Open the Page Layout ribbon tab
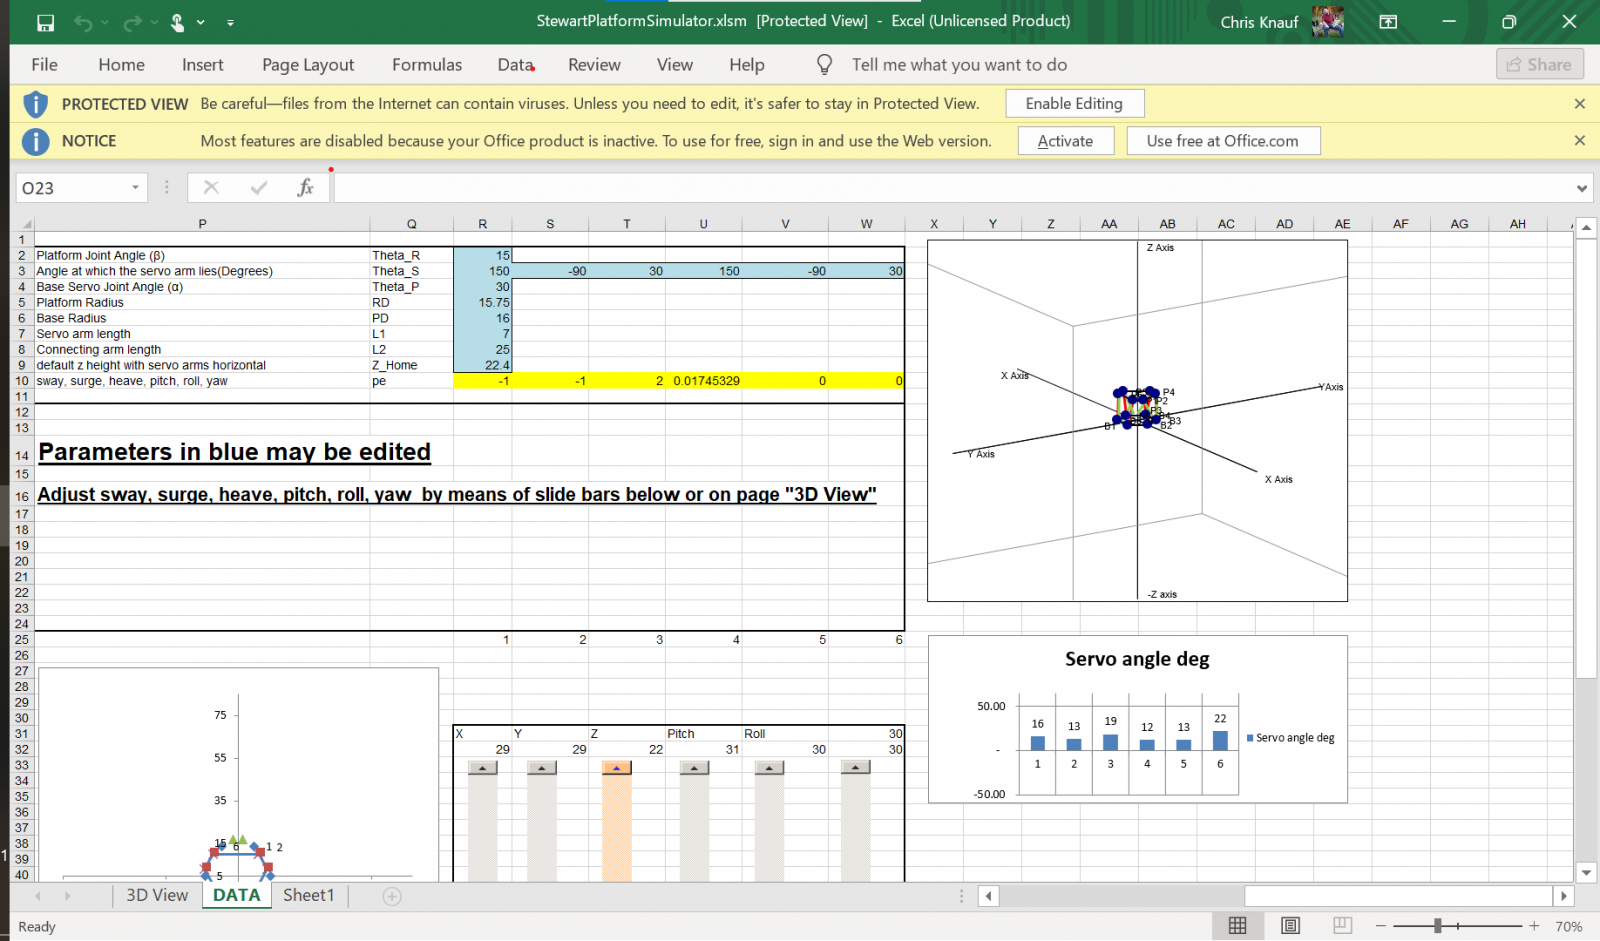 coord(308,65)
